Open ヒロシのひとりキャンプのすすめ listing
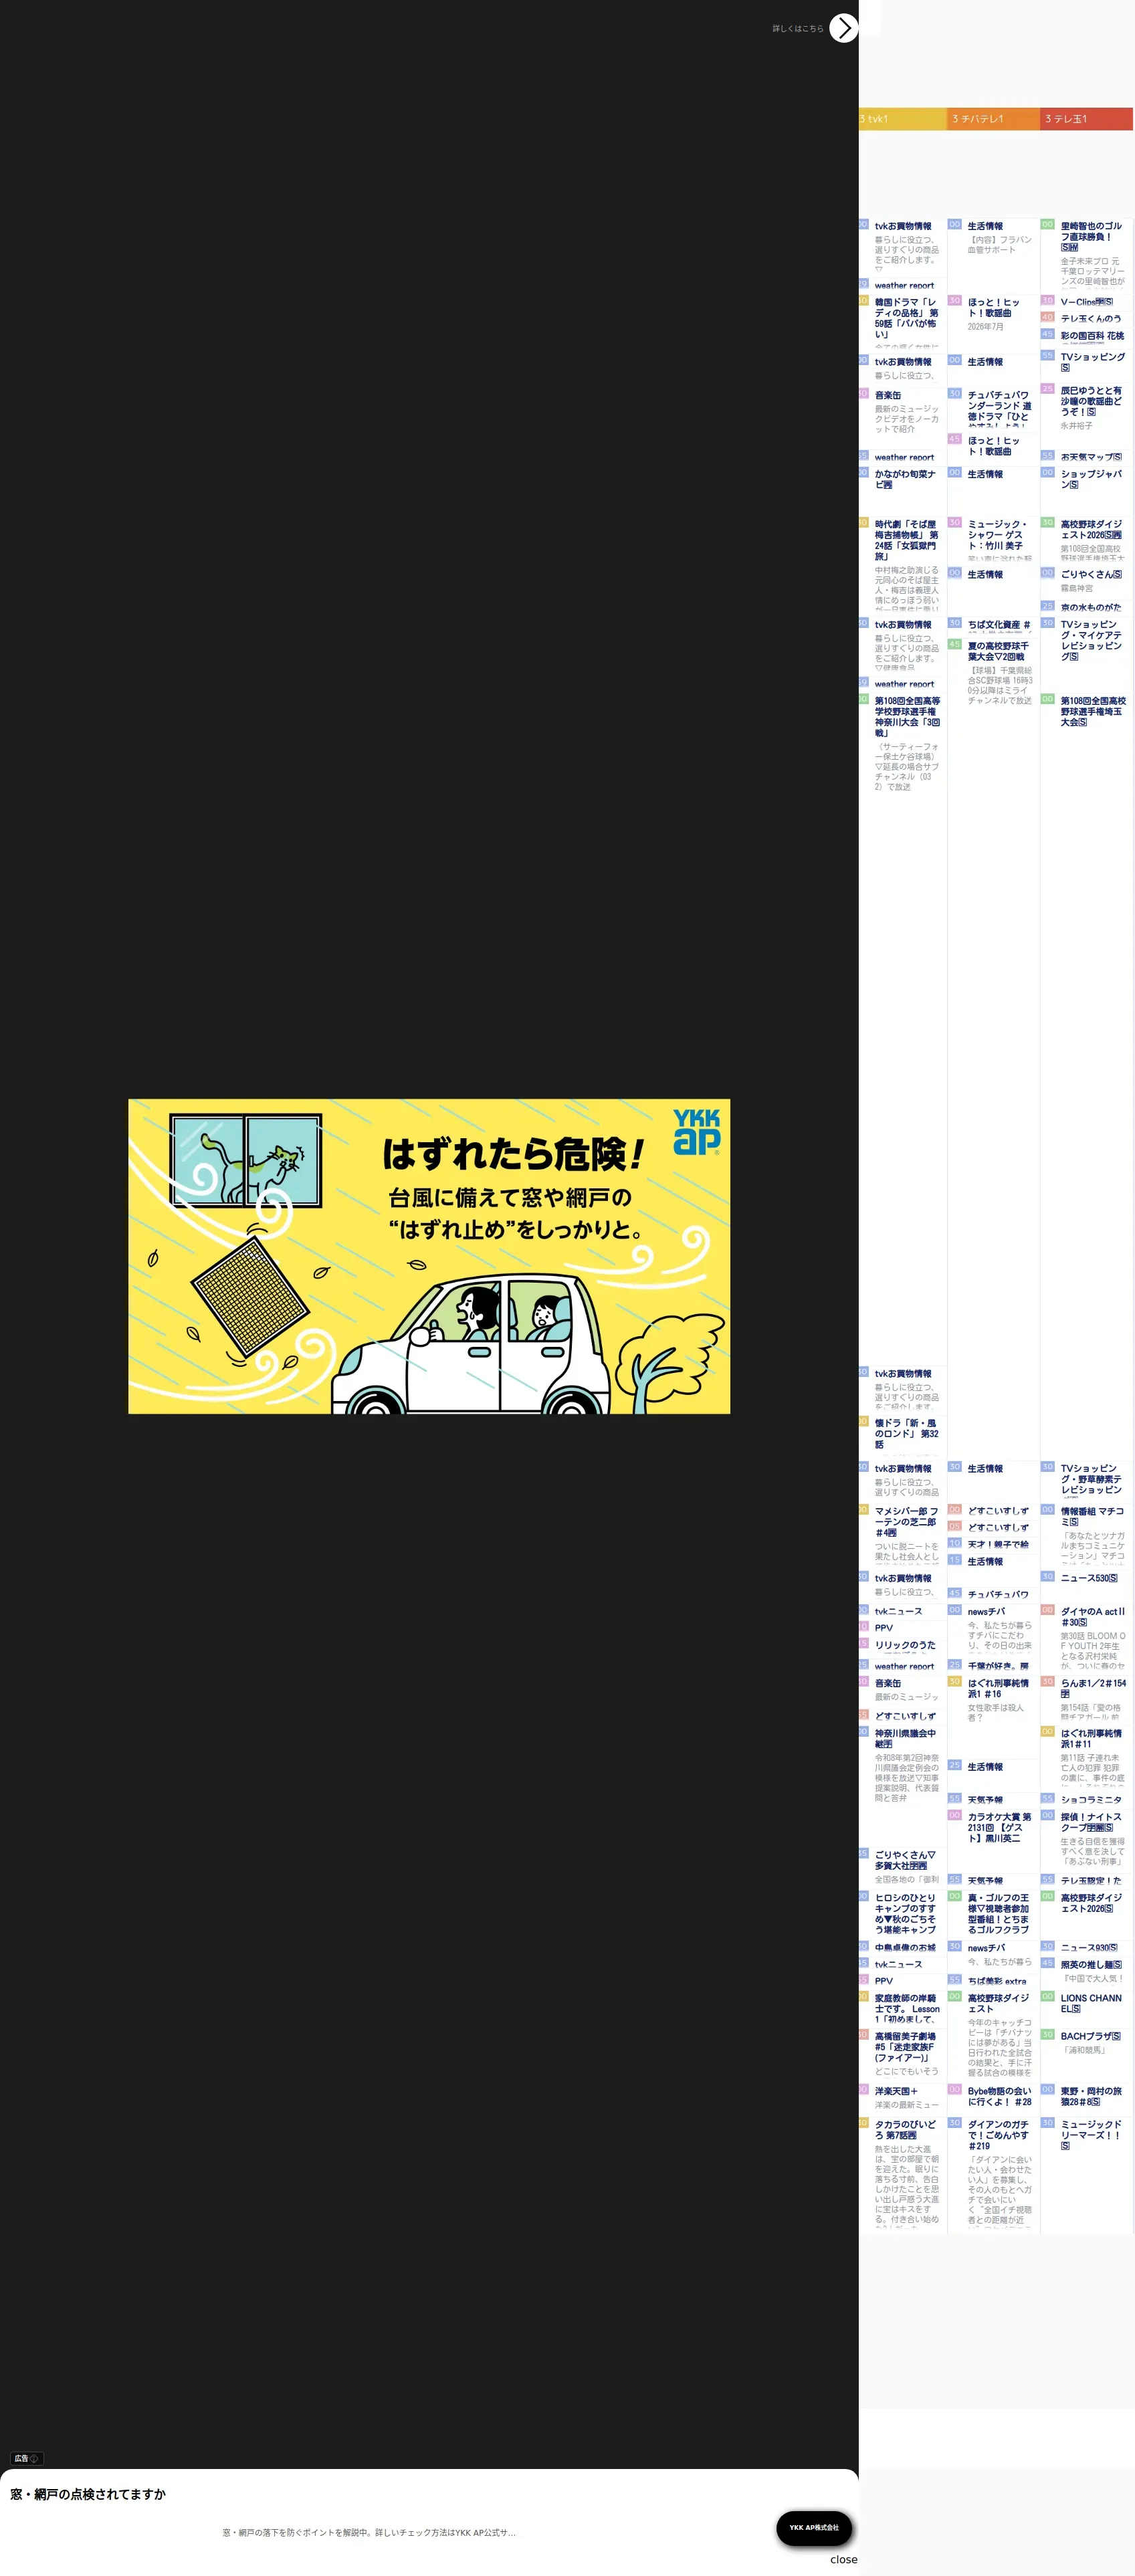This screenshot has height=2576, width=1135. [906, 1913]
